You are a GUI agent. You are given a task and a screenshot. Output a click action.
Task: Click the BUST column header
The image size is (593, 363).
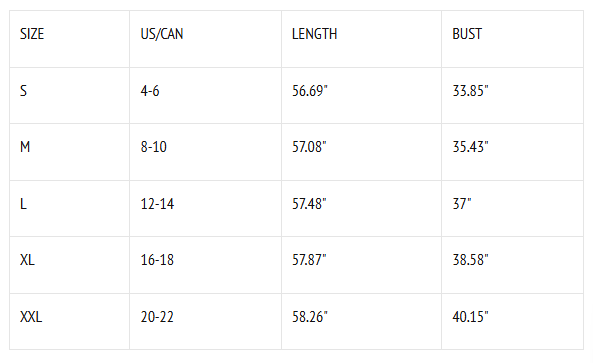pyautogui.click(x=467, y=34)
